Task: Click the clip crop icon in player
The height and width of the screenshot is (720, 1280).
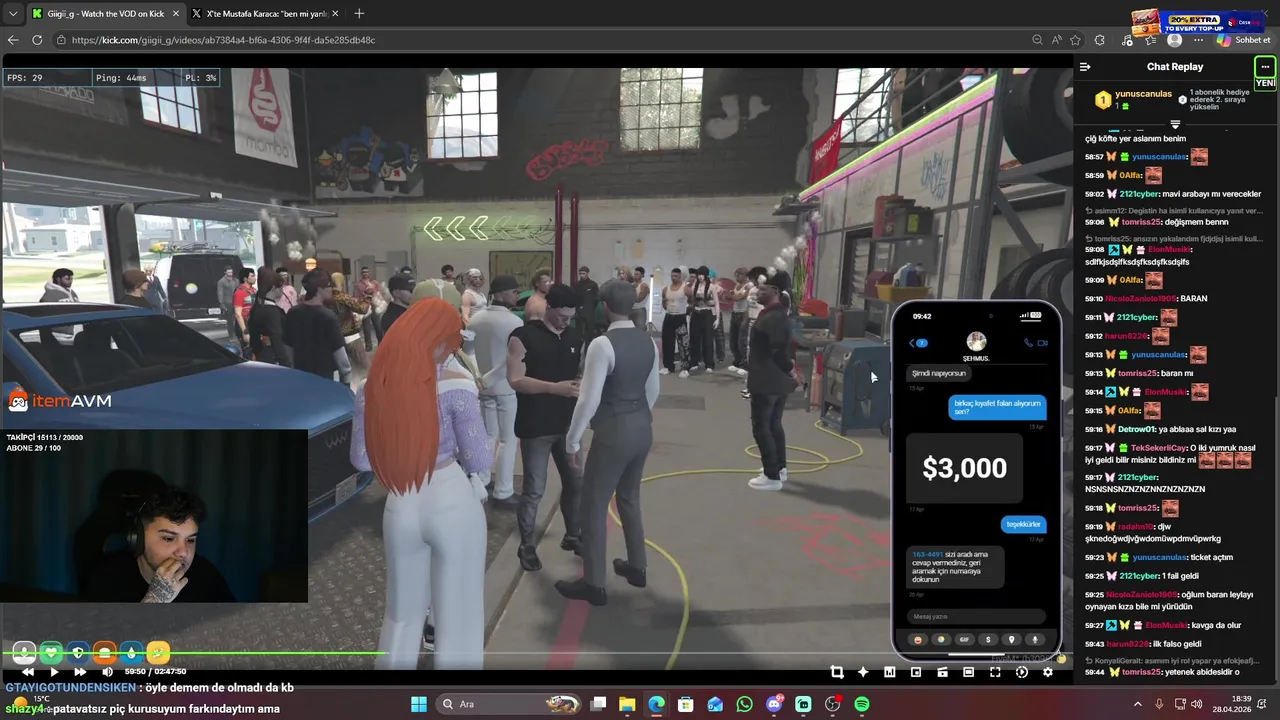Action: point(837,672)
